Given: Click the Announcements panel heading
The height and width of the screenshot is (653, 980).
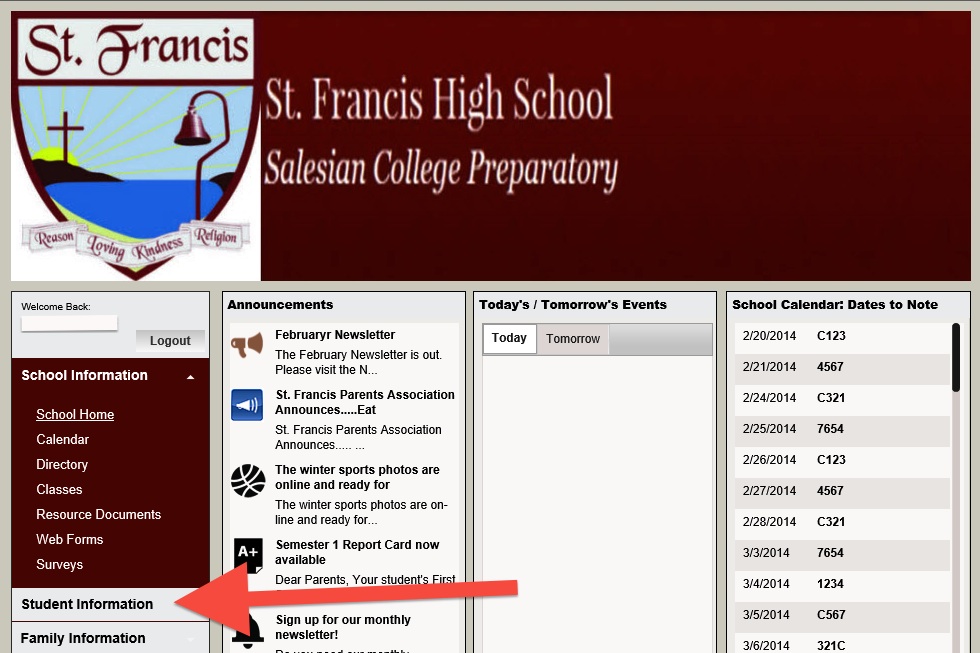Looking at the screenshot, I should (x=280, y=304).
